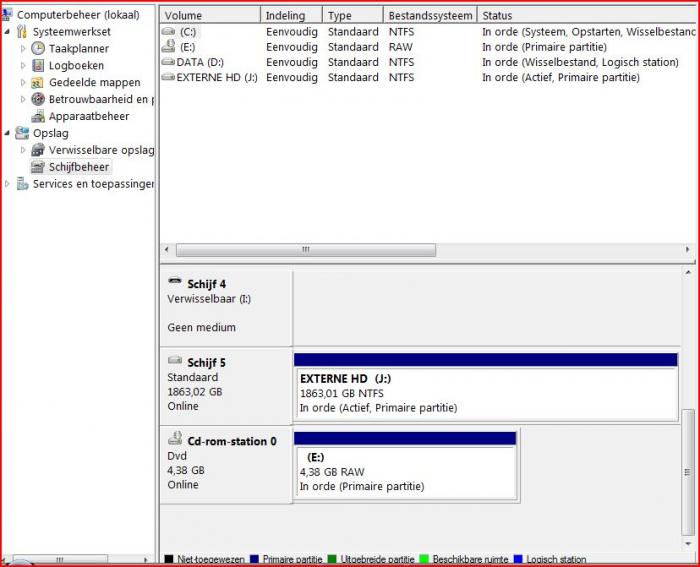The image size is (700, 567).
Task: Click the Primaire partitie legend swatch
Action: [254, 559]
